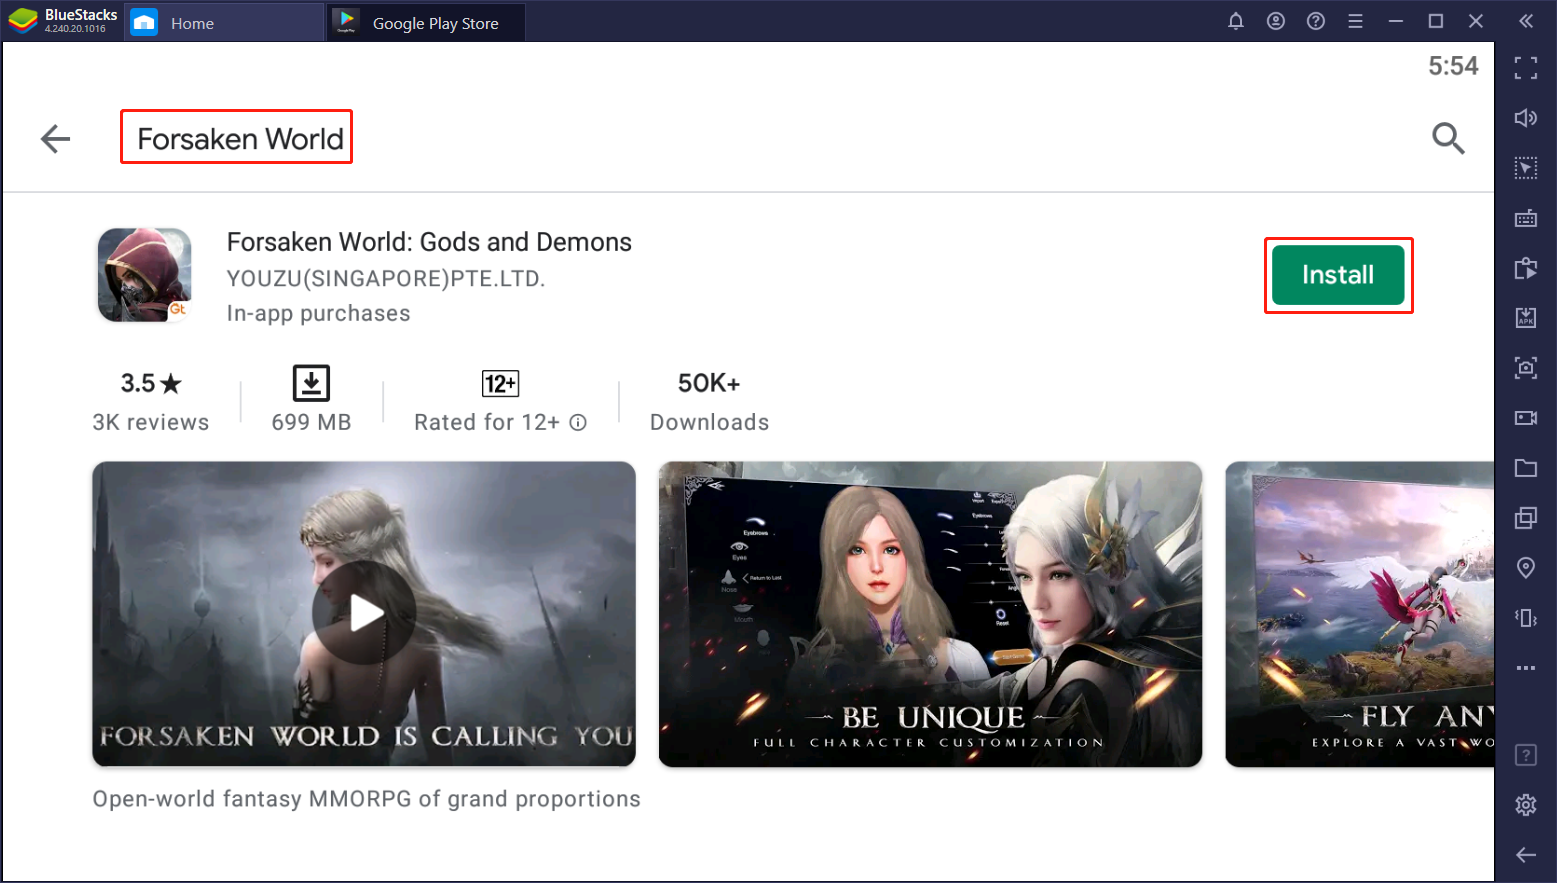Click the app title Forsaken World: Gods and Demons
Viewport: 1557px width, 883px height.
(x=429, y=242)
